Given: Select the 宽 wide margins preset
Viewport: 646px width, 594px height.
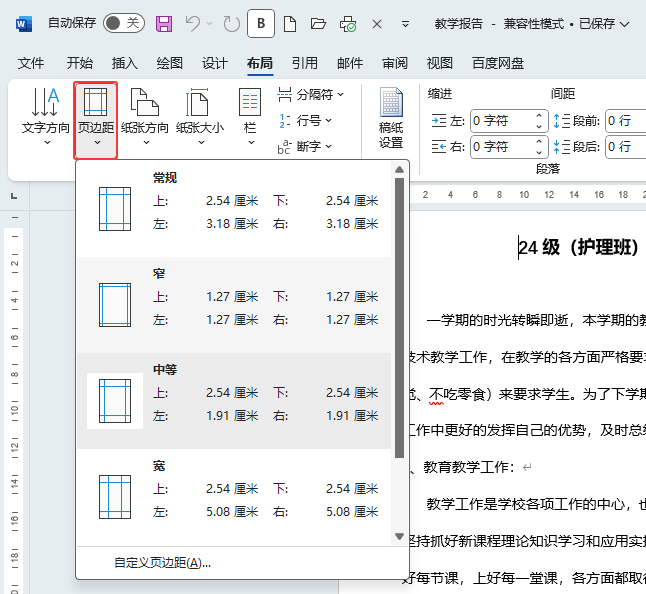Looking at the screenshot, I should coord(234,497).
